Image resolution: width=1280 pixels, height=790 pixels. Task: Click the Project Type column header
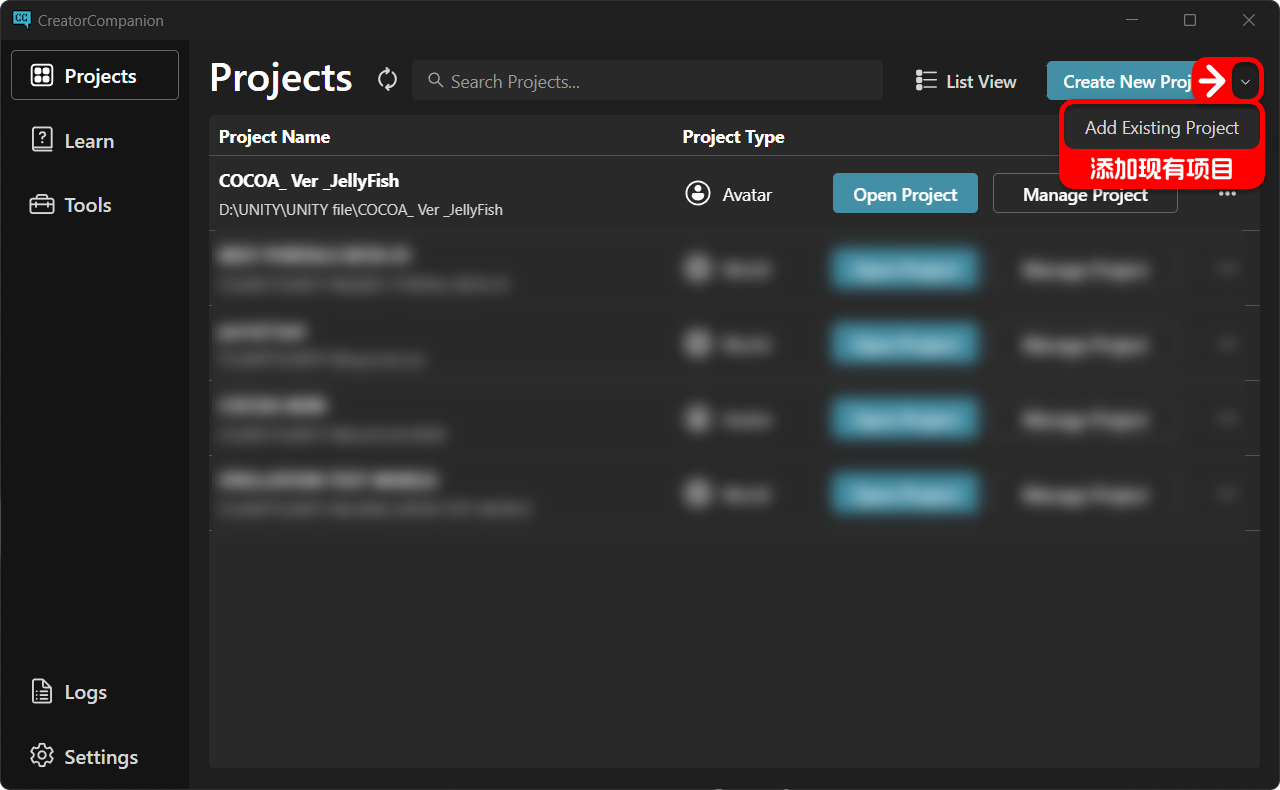point(733,137)
